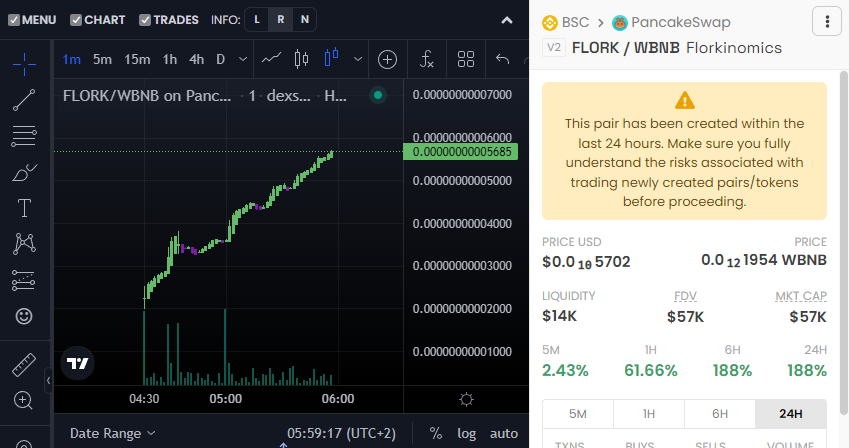This screenshot has width=849, height=448.
Task: Switch stats to 5M tab
Action: (578, 414)
